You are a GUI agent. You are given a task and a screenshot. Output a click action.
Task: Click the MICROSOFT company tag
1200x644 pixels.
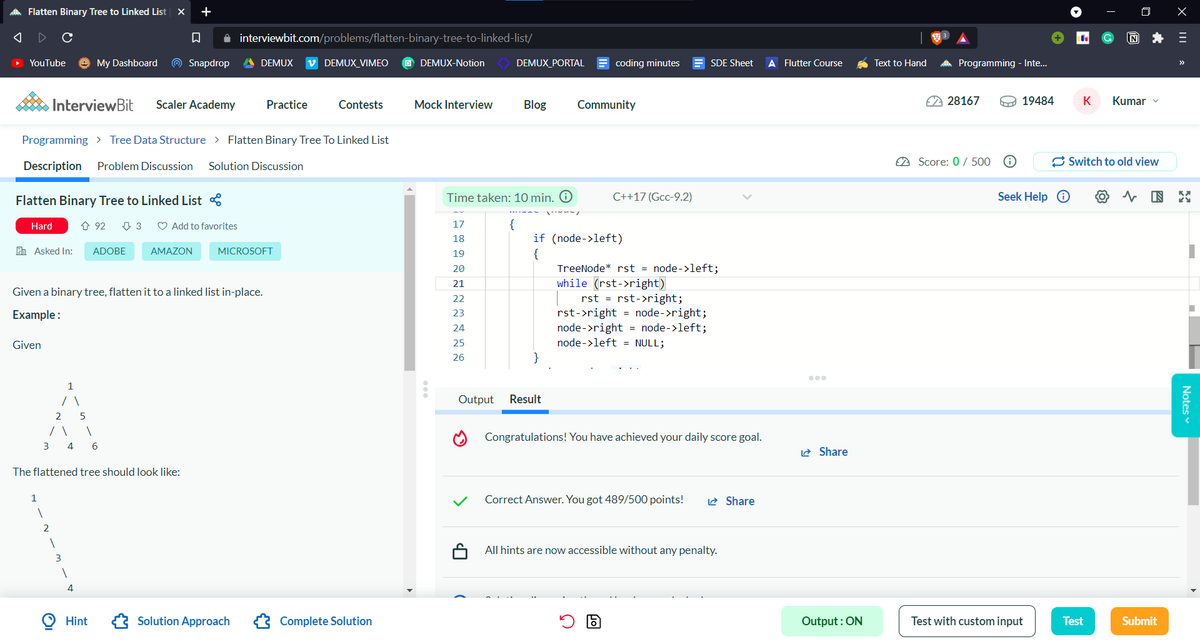point(245,251)
